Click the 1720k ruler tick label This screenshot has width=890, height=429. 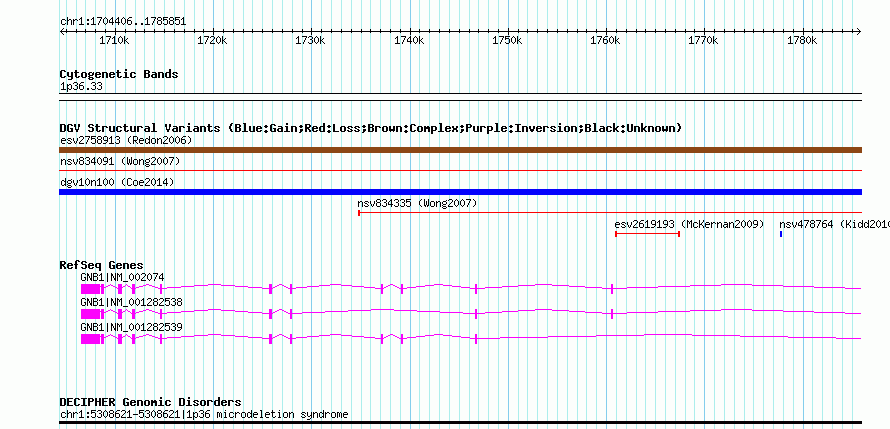(212, 41)
